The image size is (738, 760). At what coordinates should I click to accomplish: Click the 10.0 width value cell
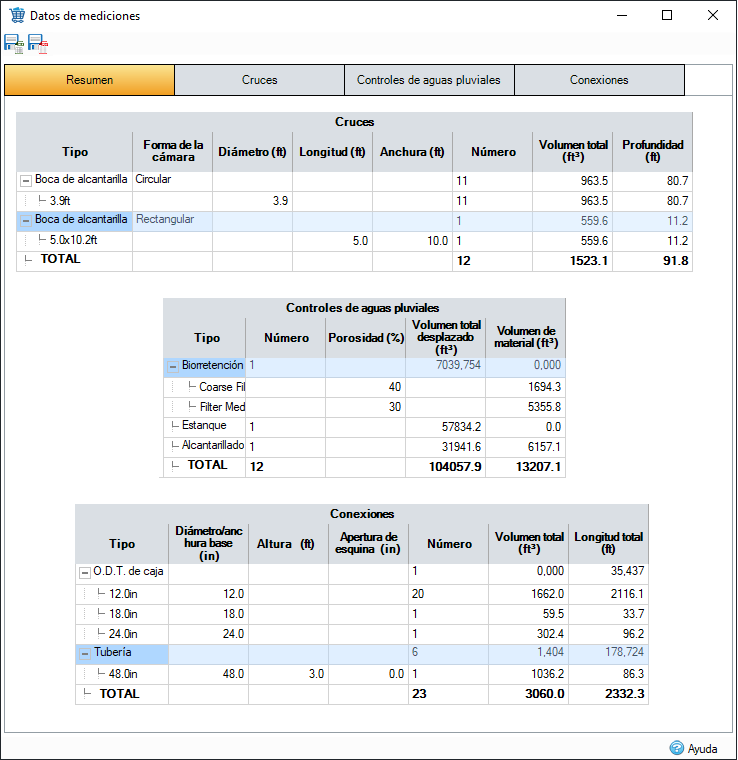click(412, 241)
